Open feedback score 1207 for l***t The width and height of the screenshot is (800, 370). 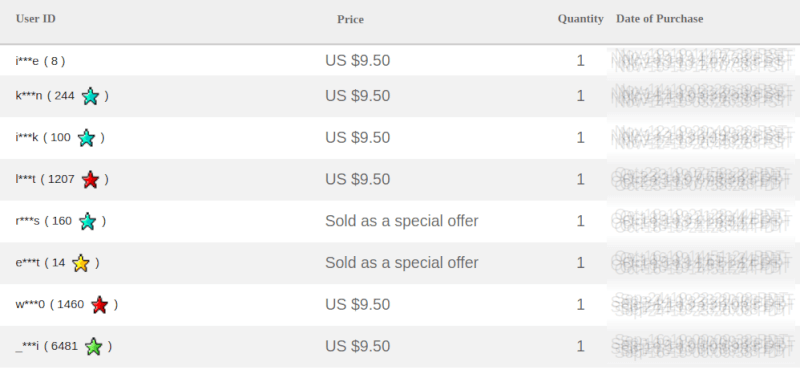point(61,180)
